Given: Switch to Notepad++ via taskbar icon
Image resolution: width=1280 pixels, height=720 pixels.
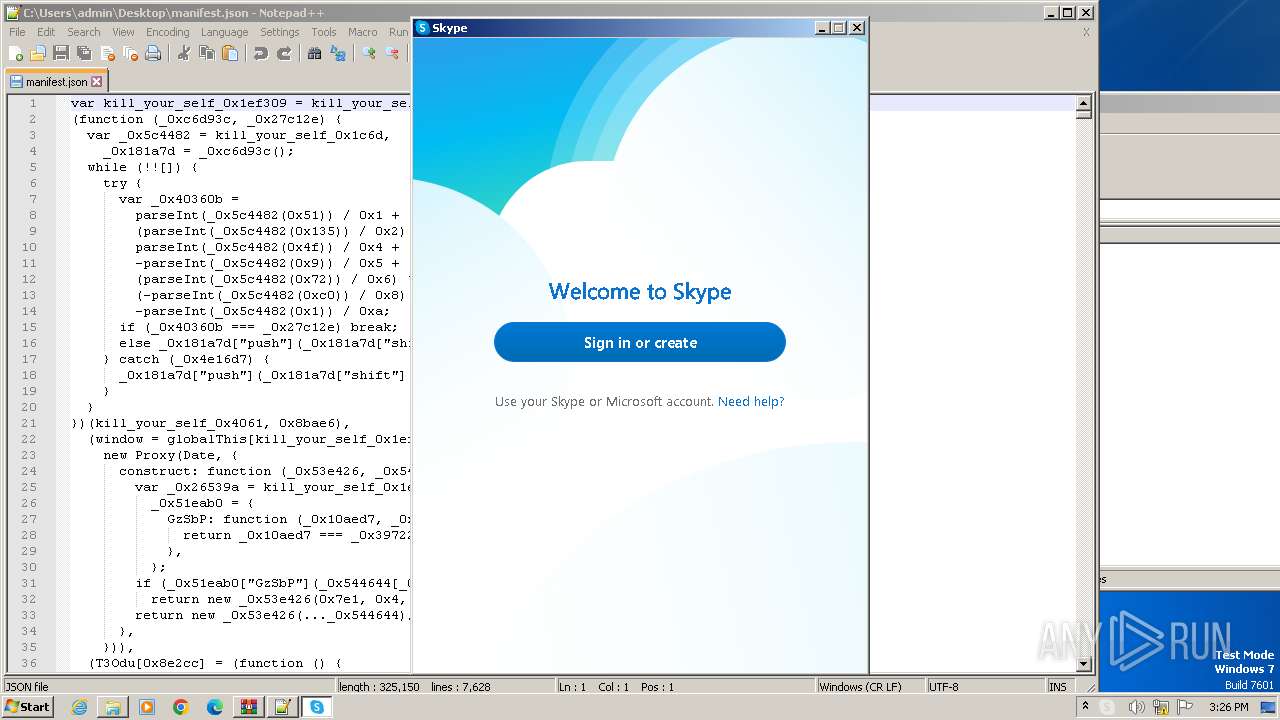Looking at the screenshot, I should point(282,707).
